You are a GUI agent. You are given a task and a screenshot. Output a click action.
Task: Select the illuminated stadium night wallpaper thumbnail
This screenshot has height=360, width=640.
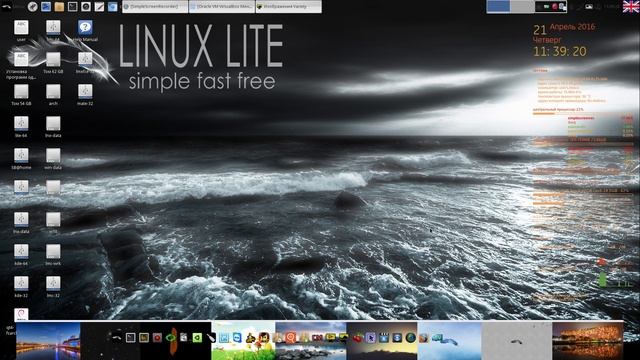click(588, 341)
